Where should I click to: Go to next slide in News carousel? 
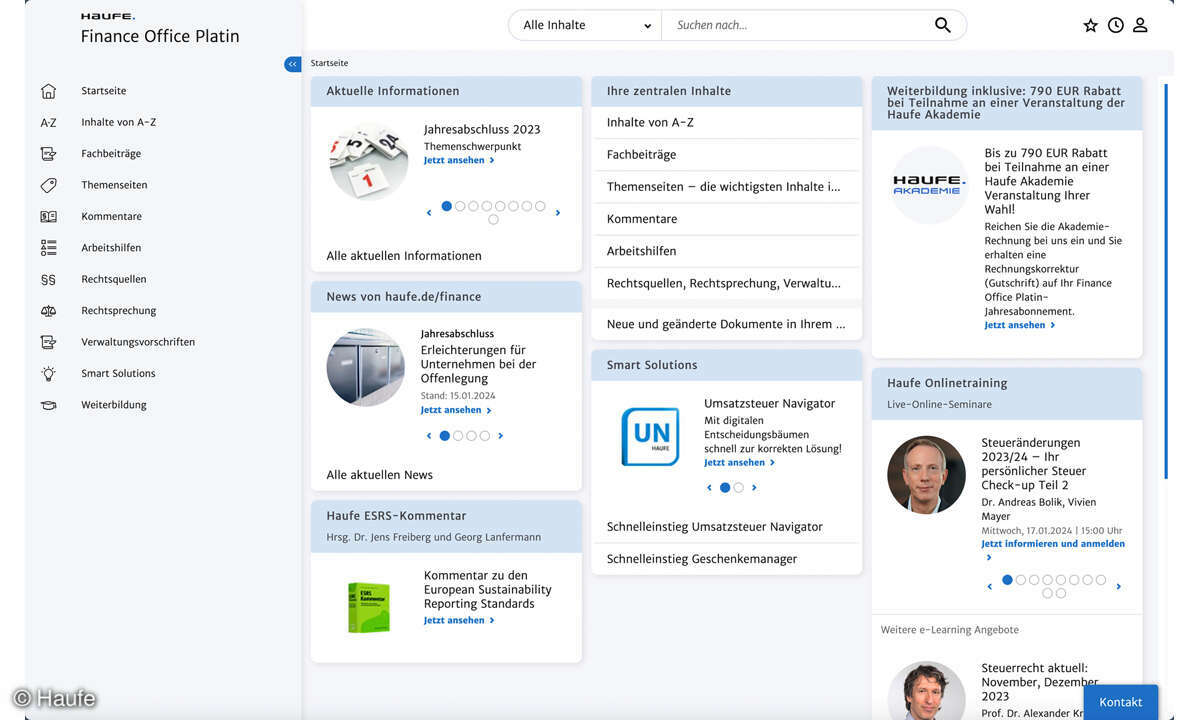tap(501, 436)
